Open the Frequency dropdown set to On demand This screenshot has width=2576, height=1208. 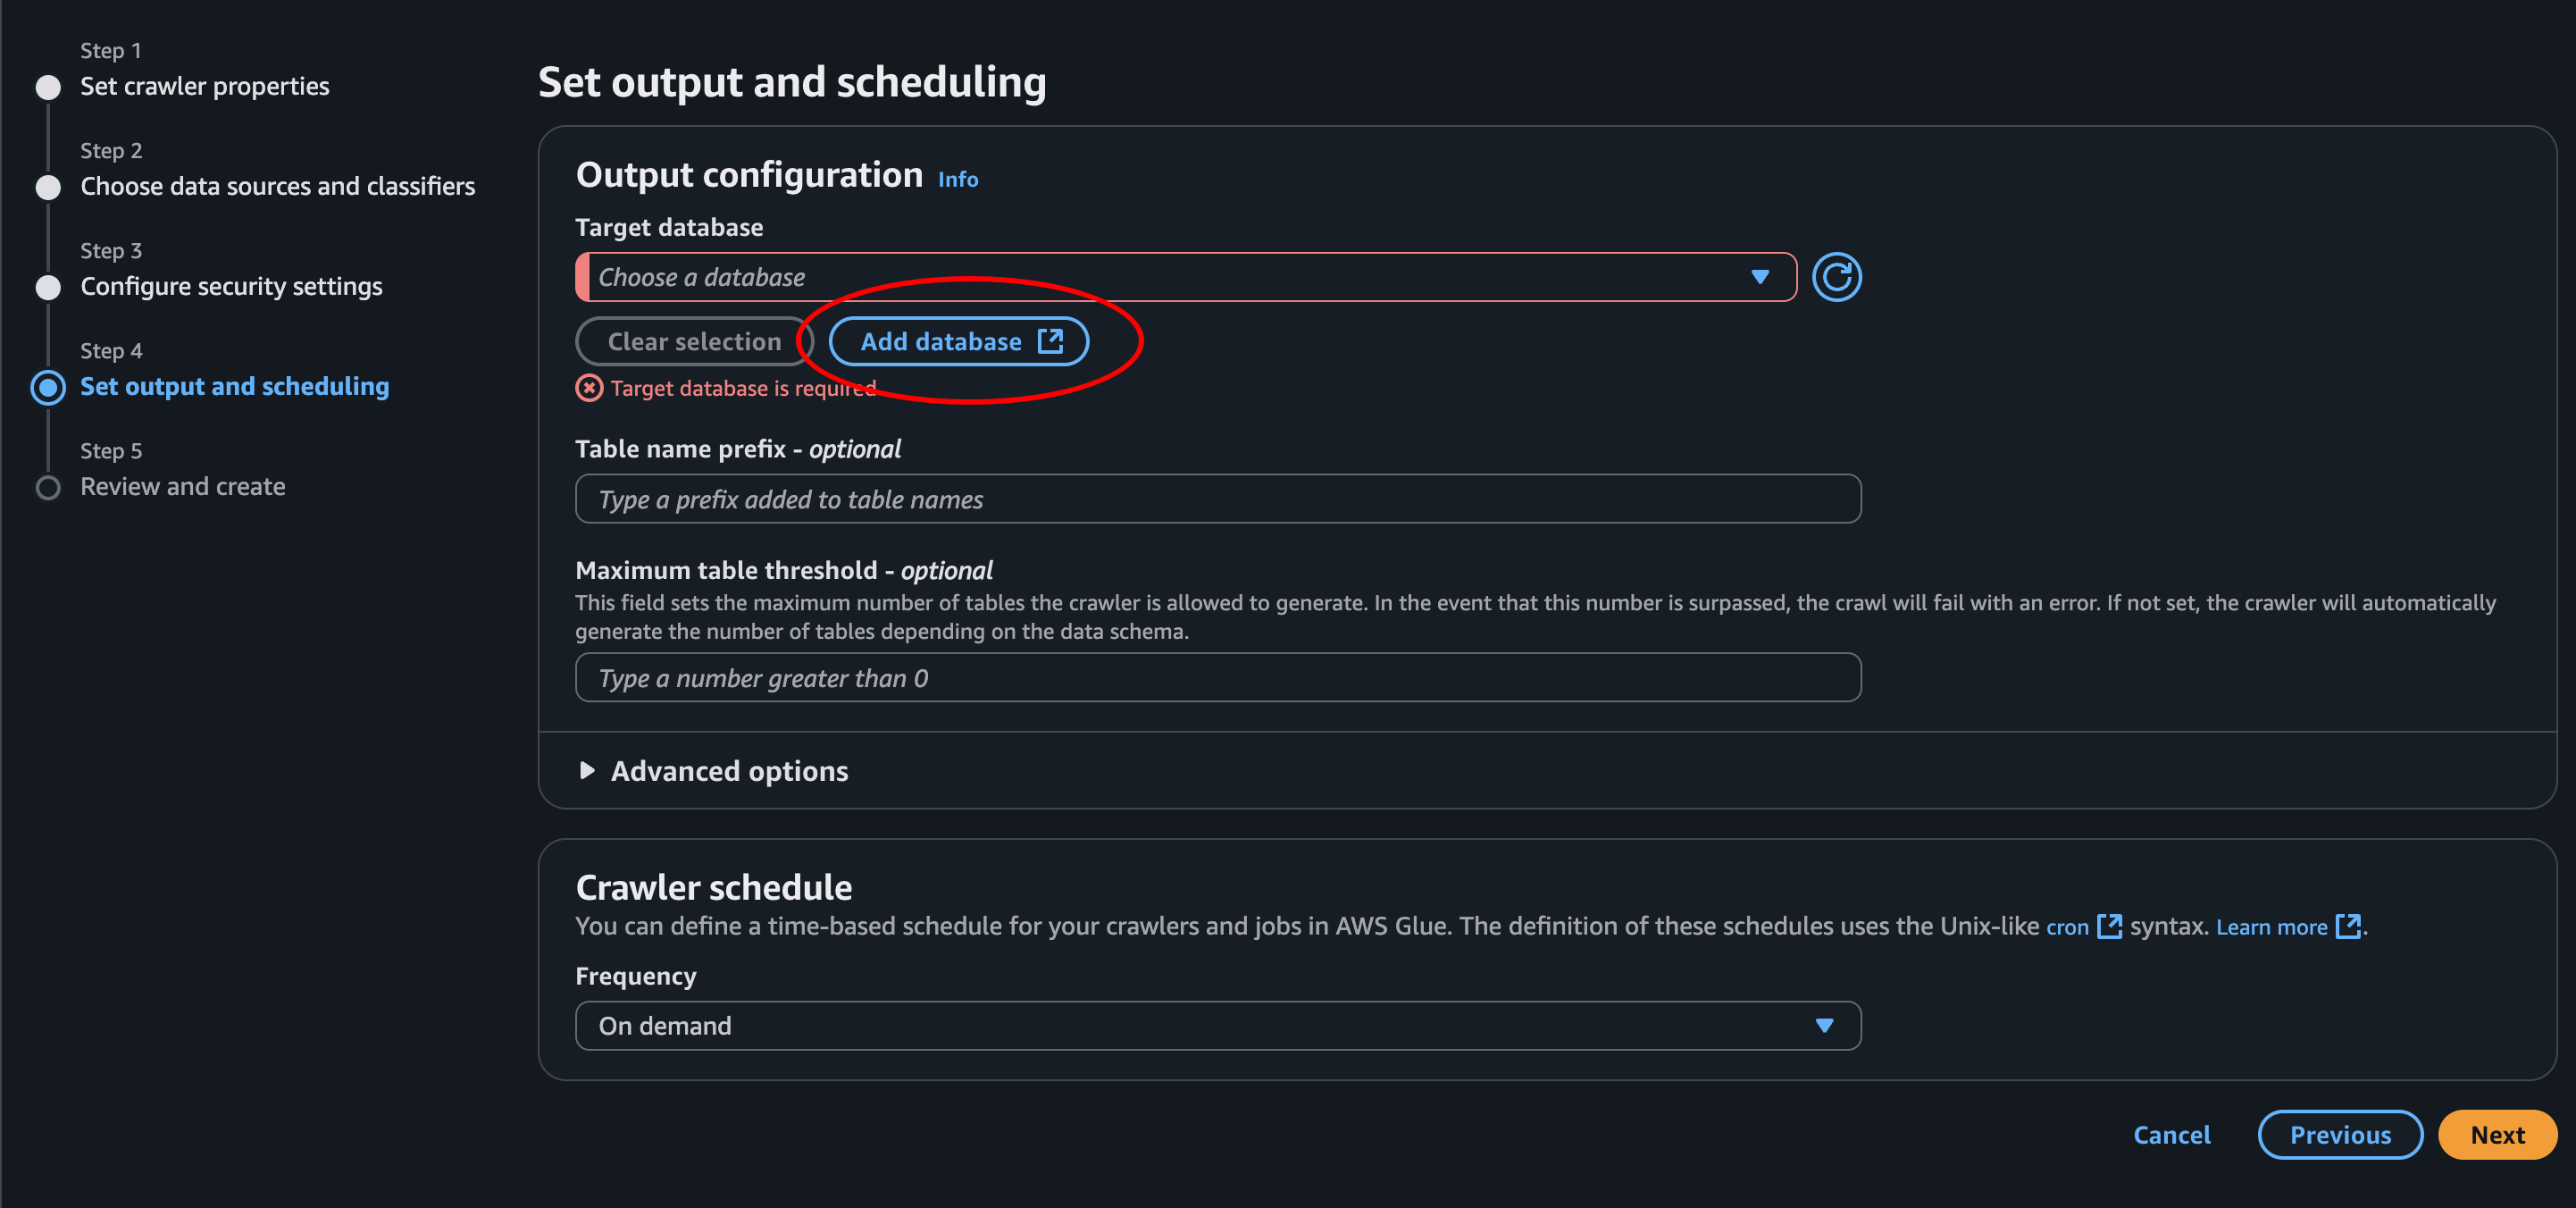tap(1217, 1026)
